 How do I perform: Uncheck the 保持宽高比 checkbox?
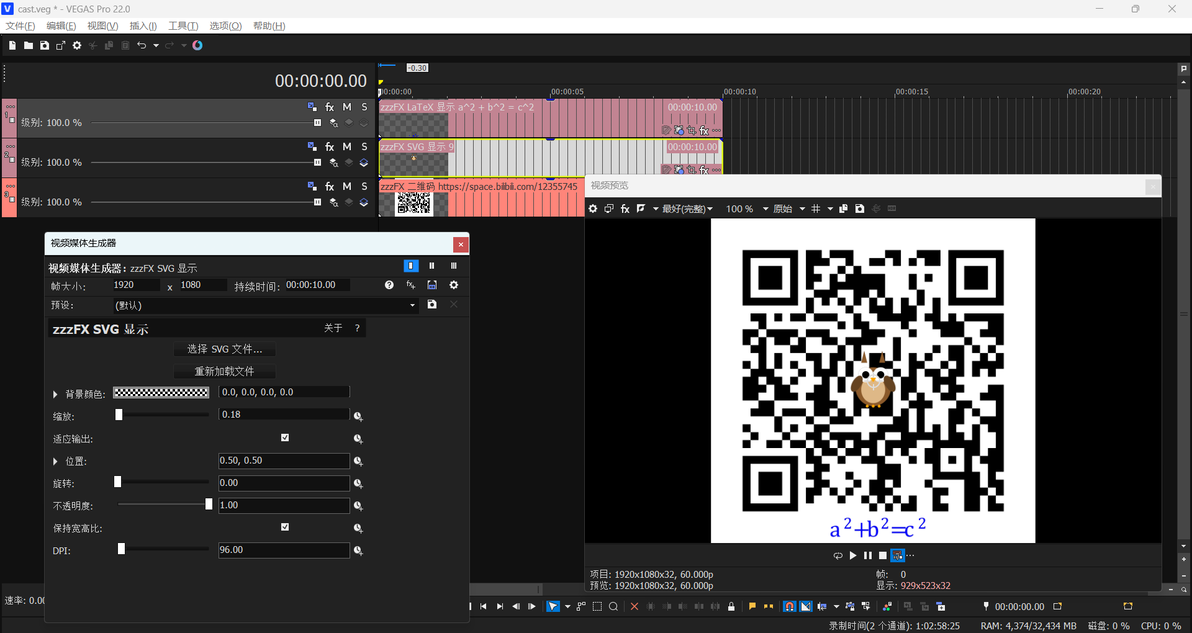[x=285, y=527]
